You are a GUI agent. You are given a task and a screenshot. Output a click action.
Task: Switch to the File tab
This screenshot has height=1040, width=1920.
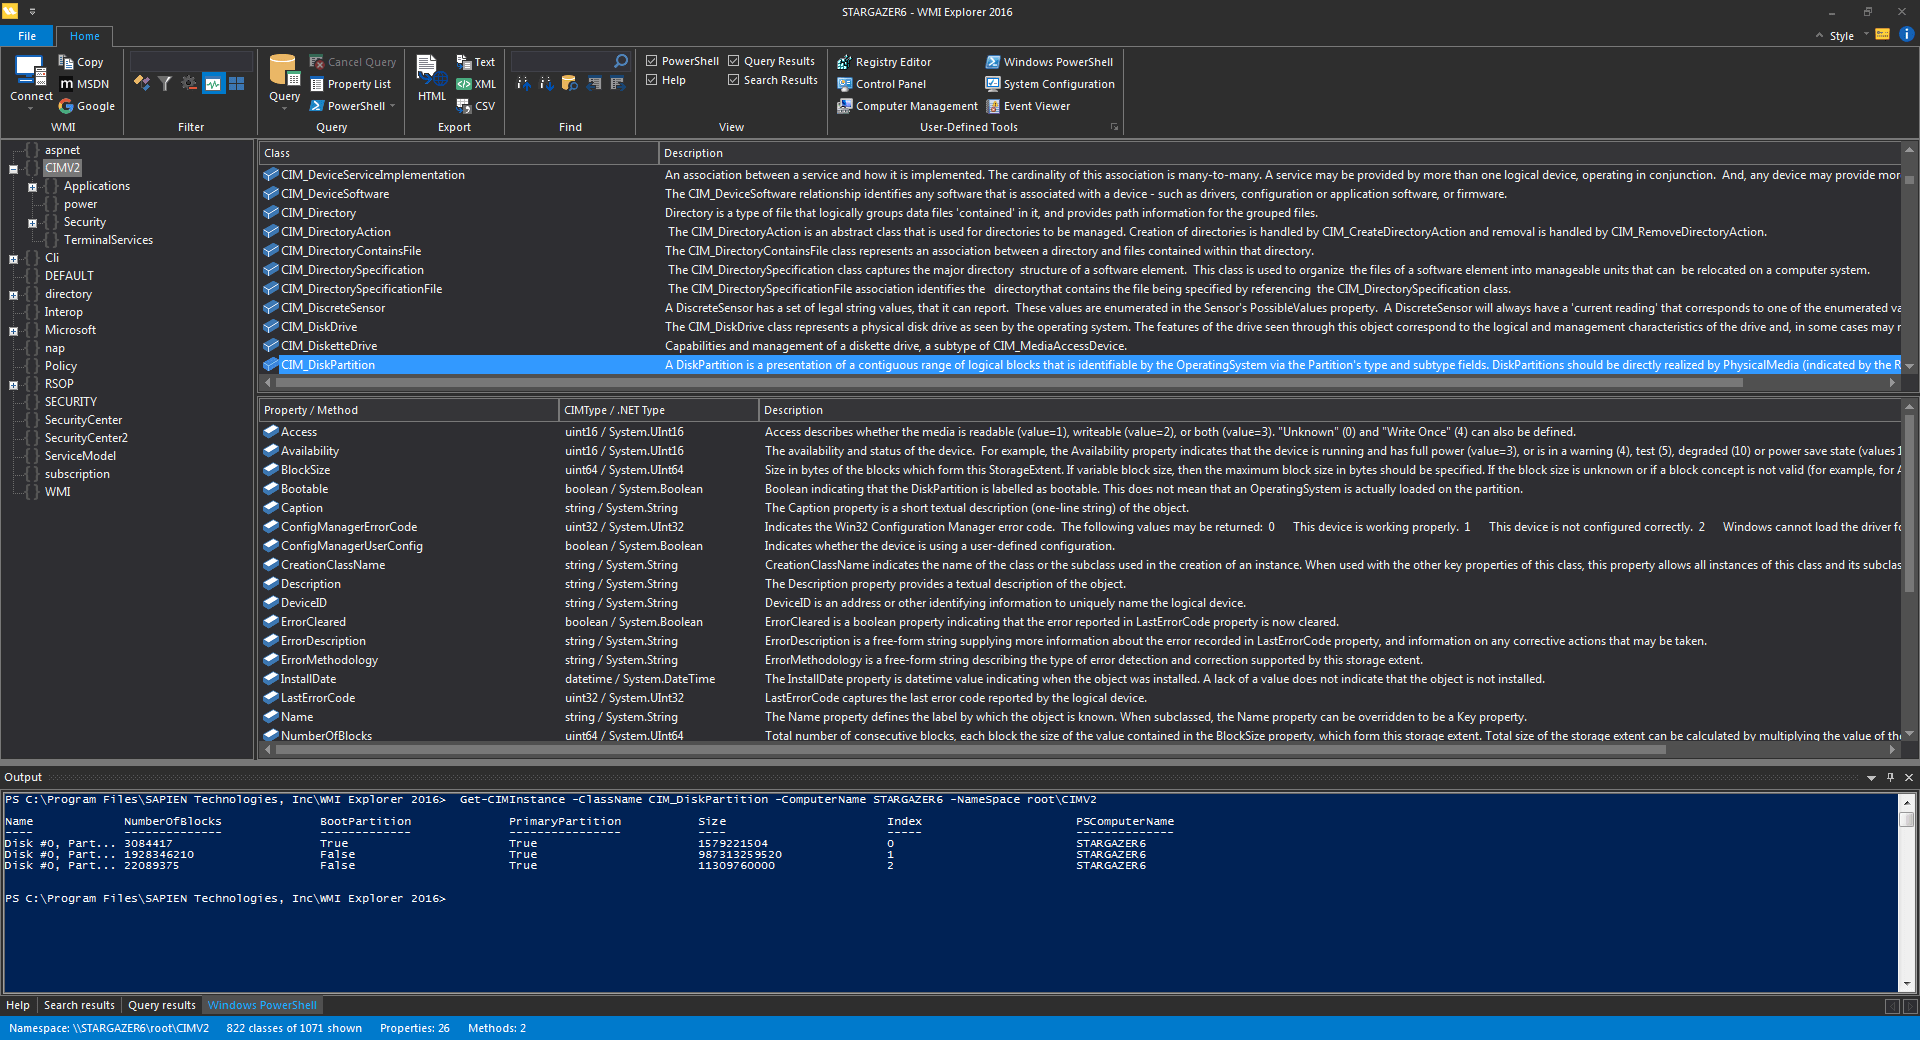26,35
